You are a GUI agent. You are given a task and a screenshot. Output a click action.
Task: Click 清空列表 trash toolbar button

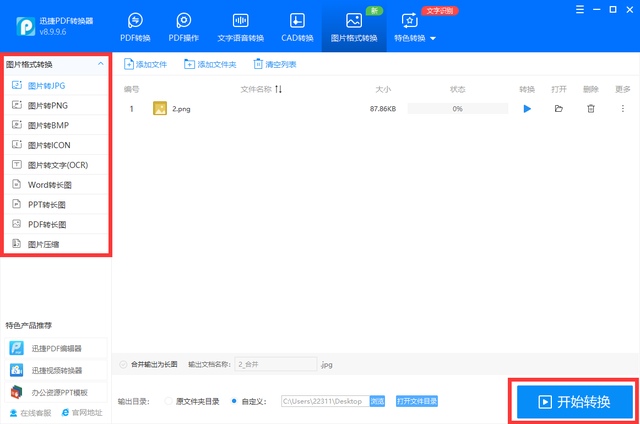pyautogui.click(x=275, y=64)
